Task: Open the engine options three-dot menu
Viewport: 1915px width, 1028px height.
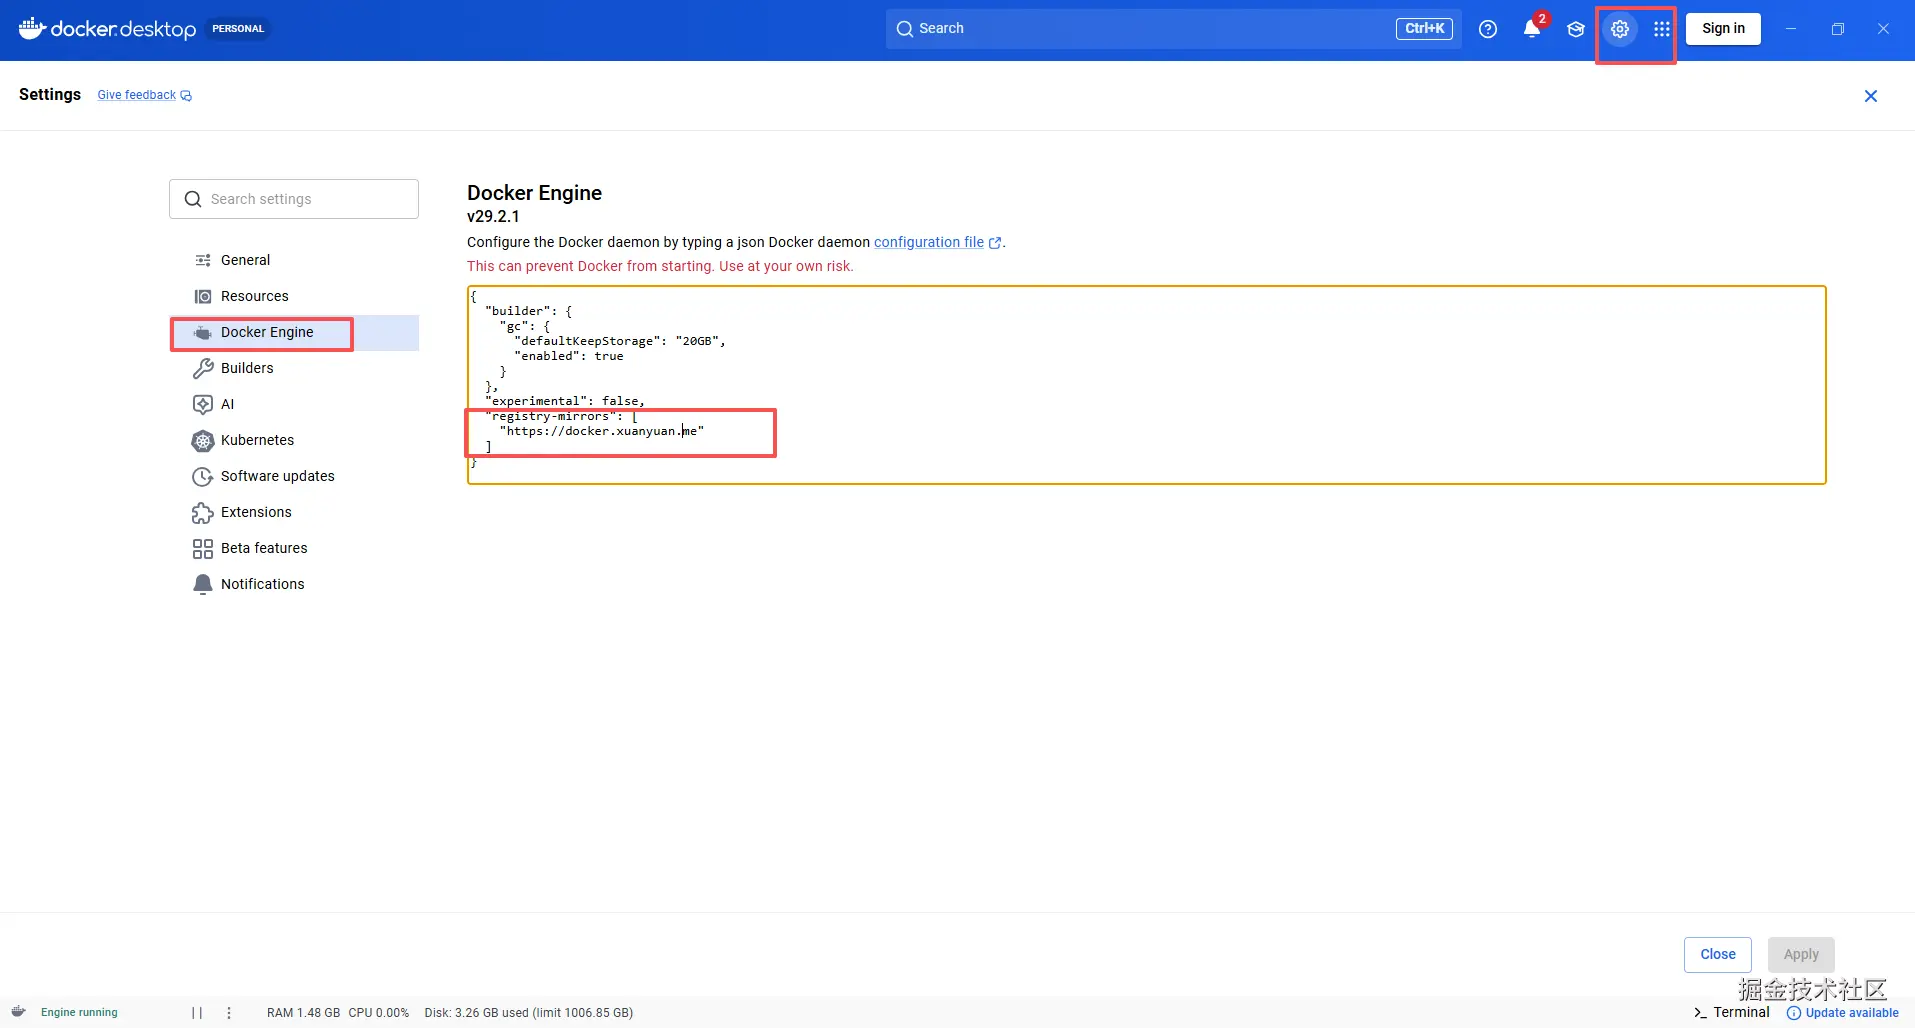Action: 229,1013
